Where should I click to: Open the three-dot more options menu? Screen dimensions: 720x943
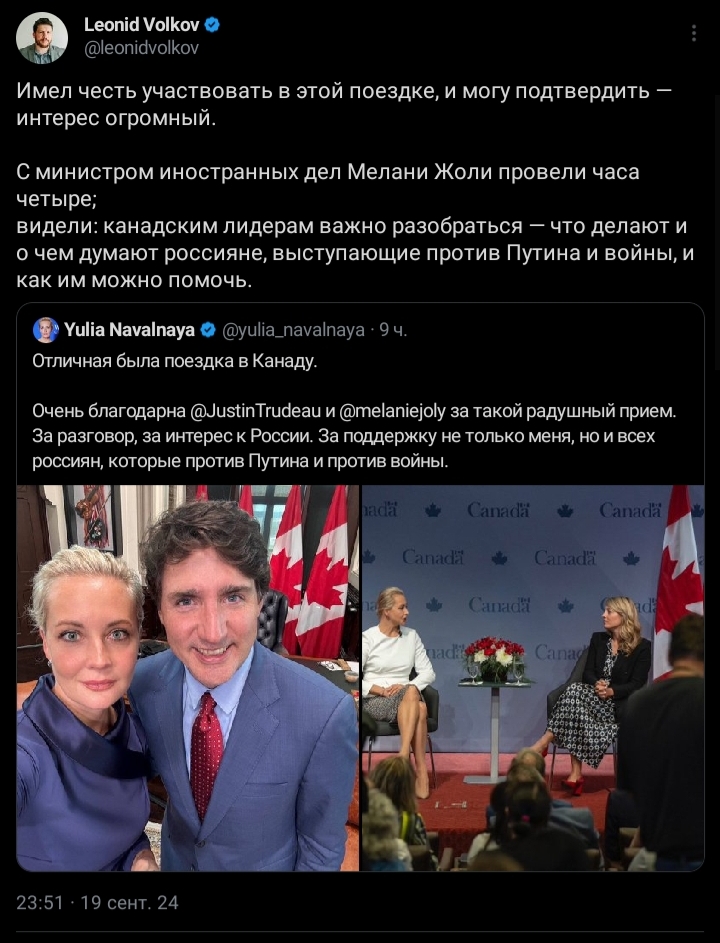point(694,33)
